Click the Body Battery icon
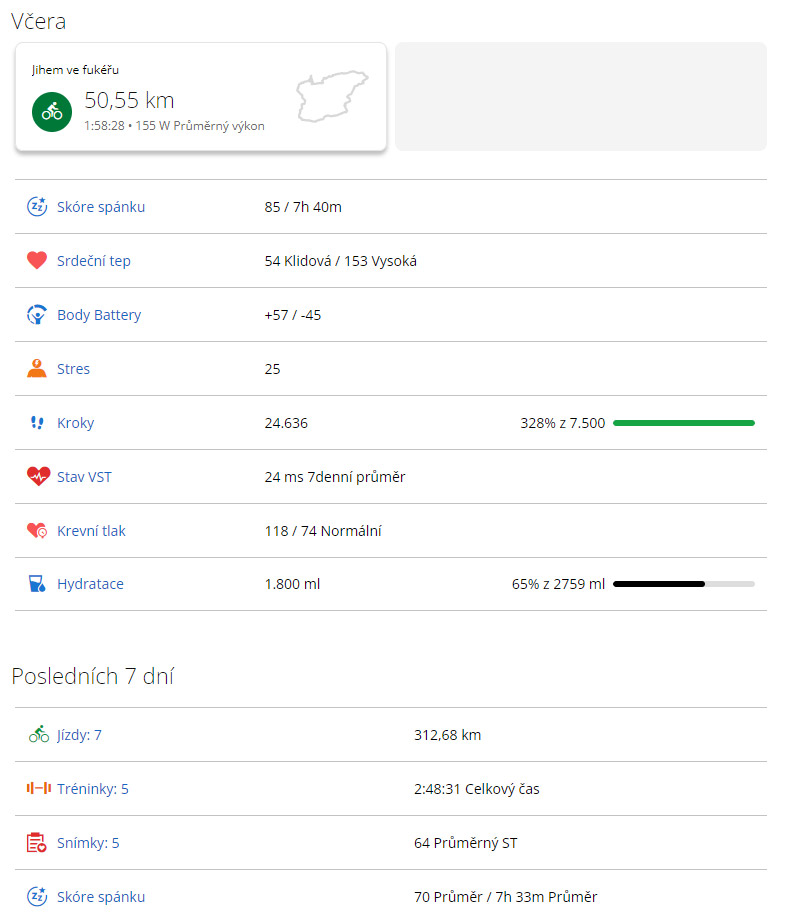 tap(37, 314)
